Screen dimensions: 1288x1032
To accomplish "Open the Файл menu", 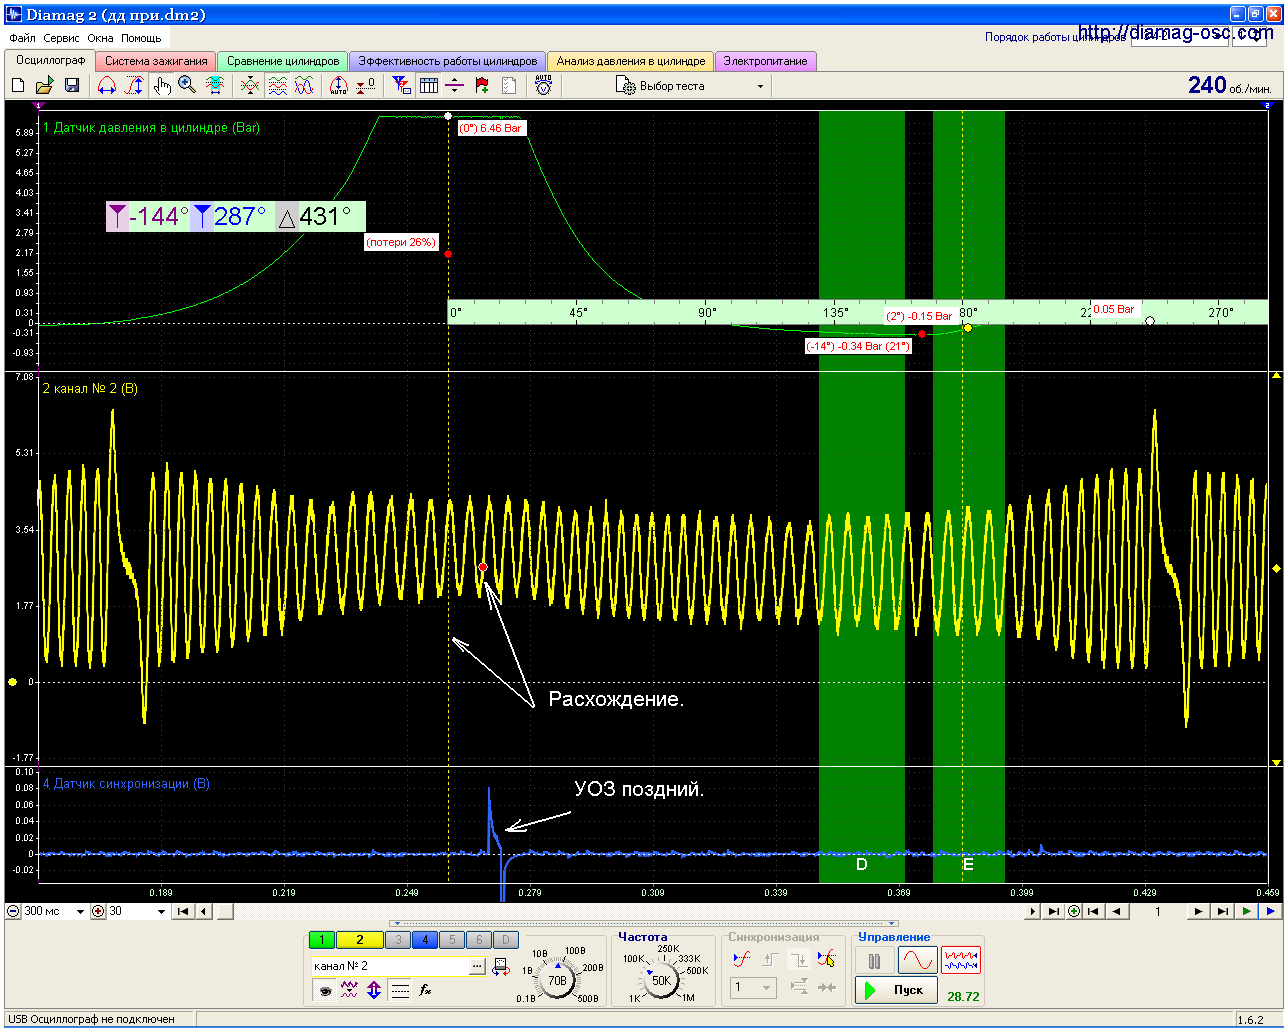I will click(22, 38).
